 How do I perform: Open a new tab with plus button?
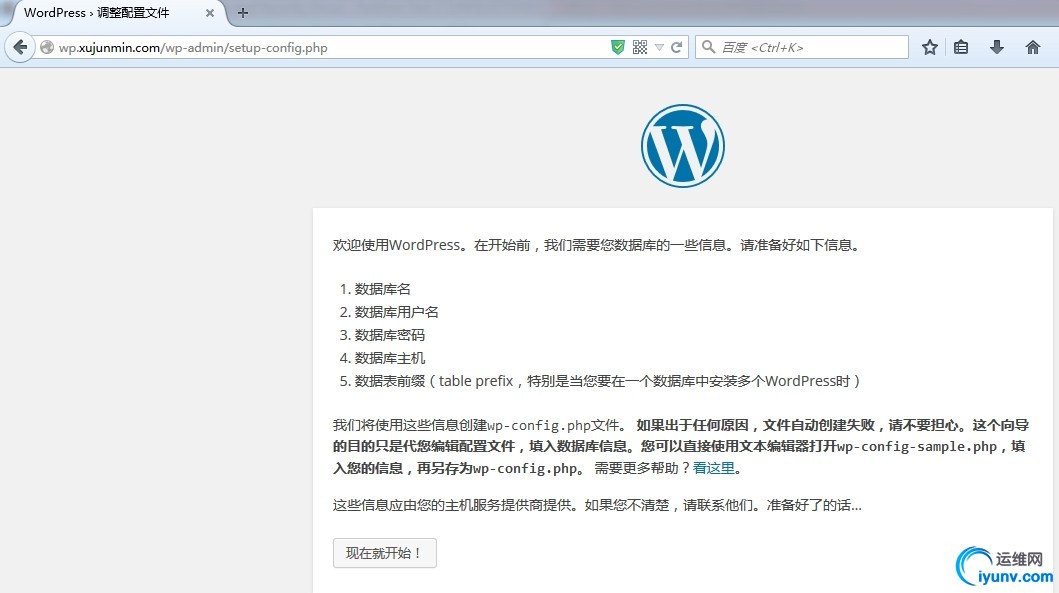pyautogui.click(x=243, y=13)
